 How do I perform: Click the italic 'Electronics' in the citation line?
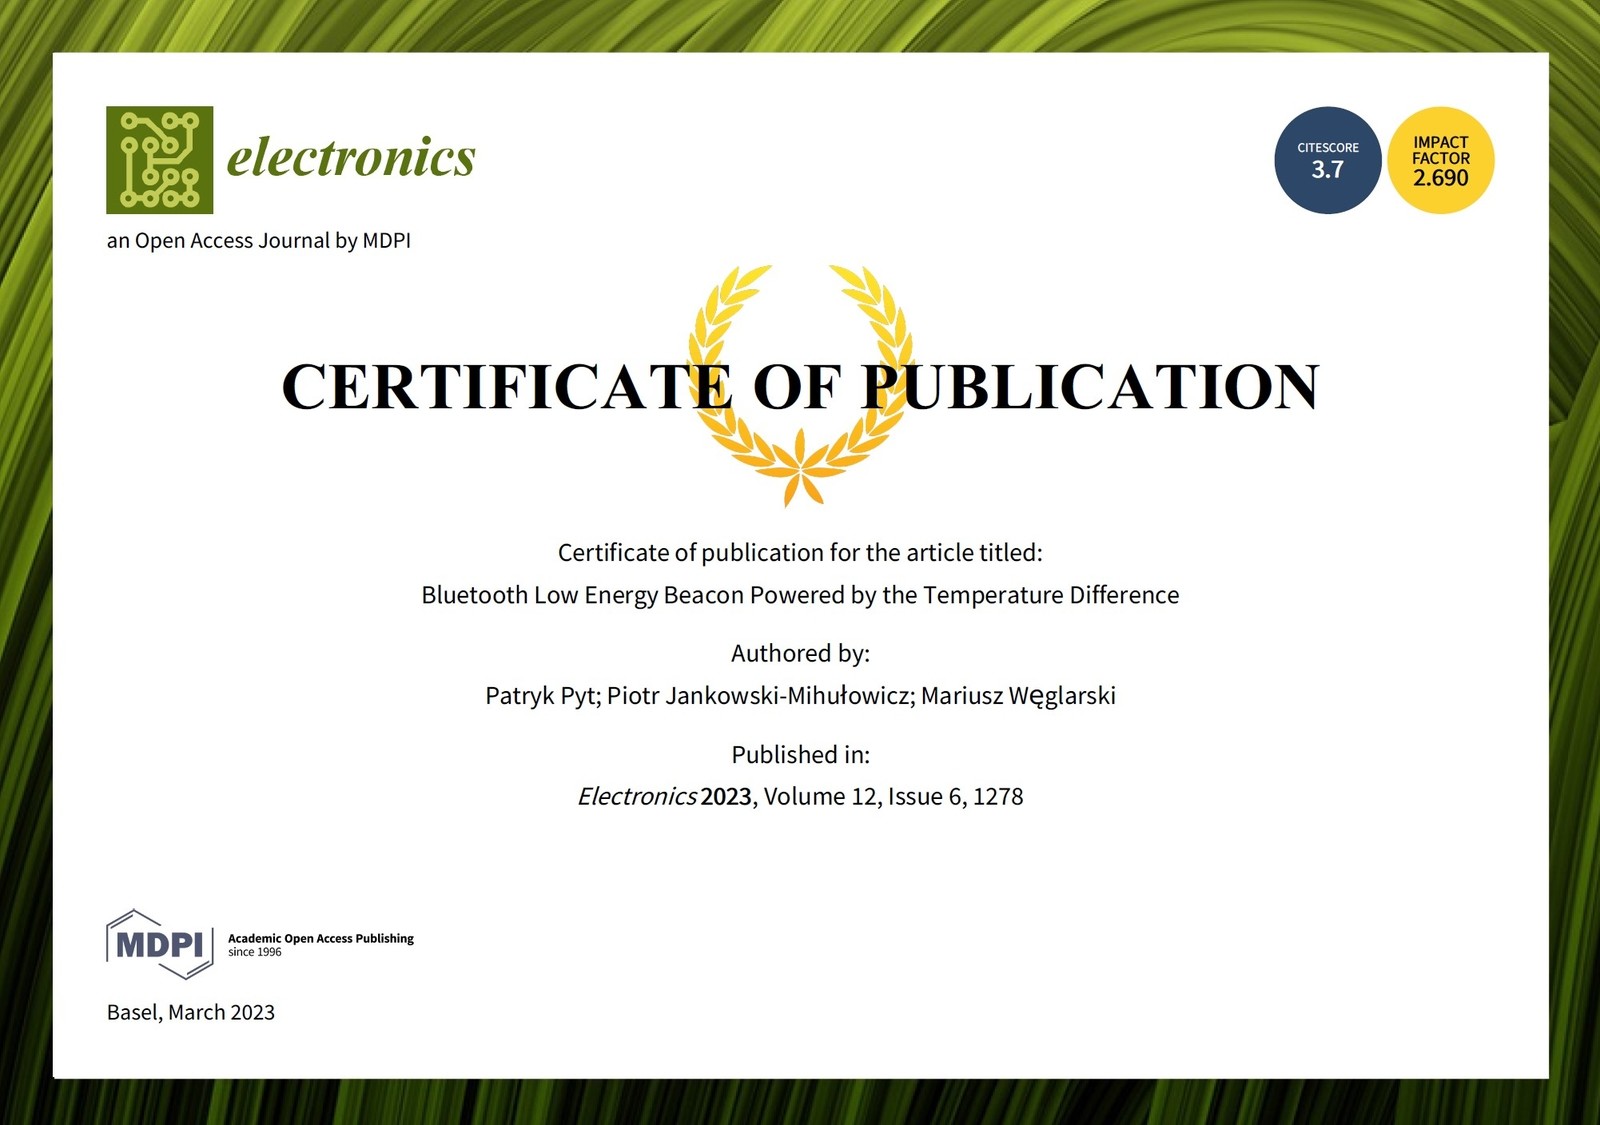[x=636, y=797]
